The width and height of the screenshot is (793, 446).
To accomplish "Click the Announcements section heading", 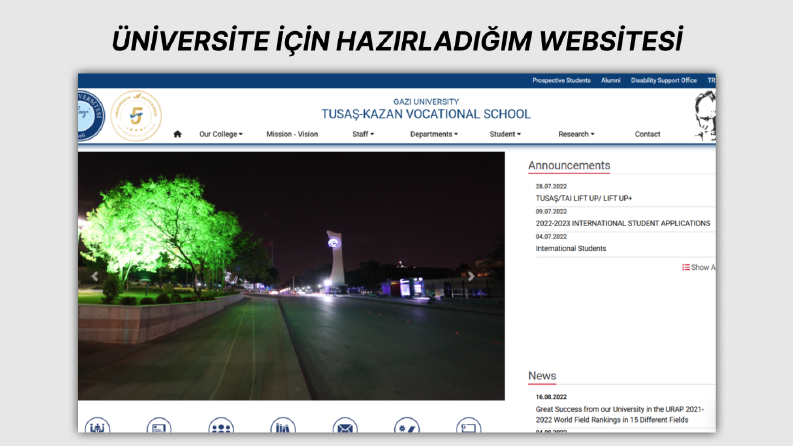I will [569, 165].
